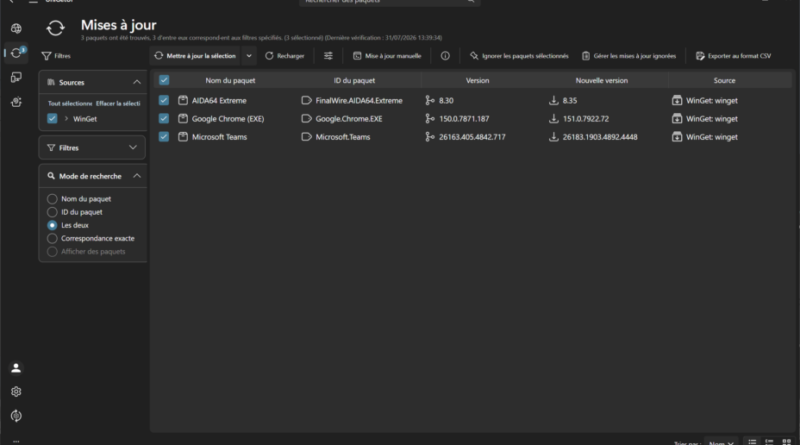Click the Google Chrome (EXE) package name
Screen dimensions: 800x445
point(228,118)
